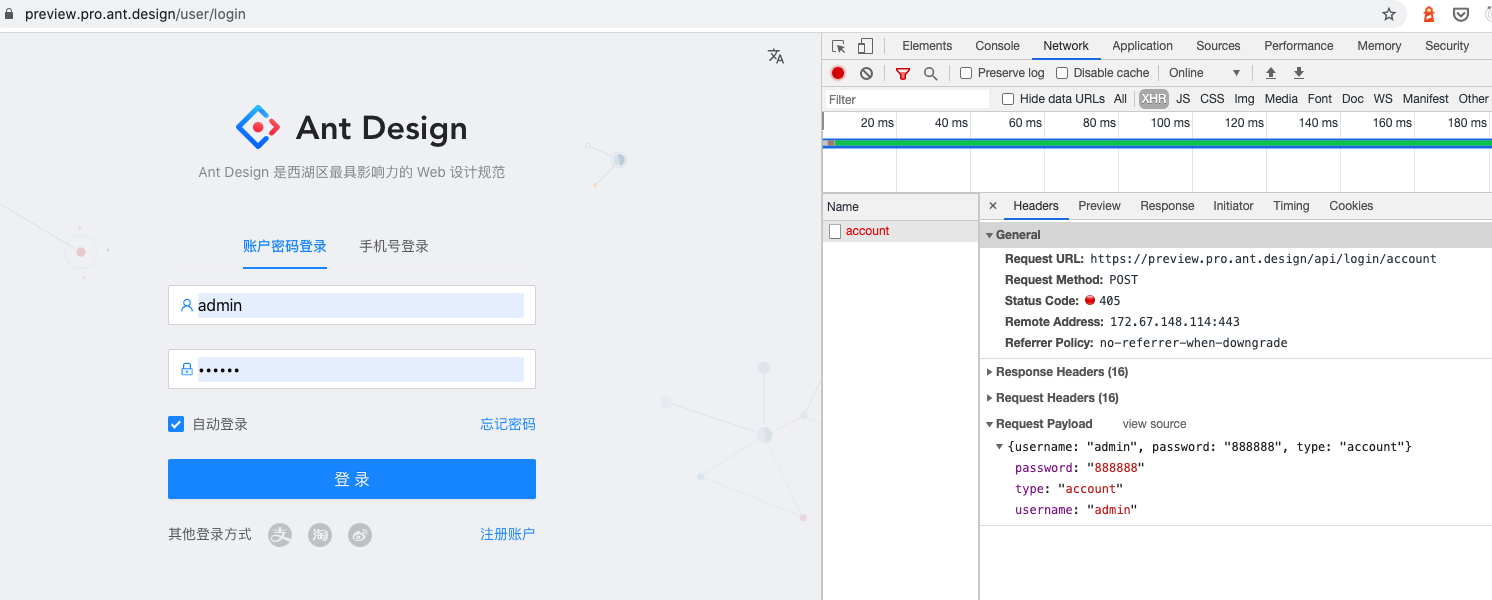Switch to the Cookies tab

[x=1351, y=206]
